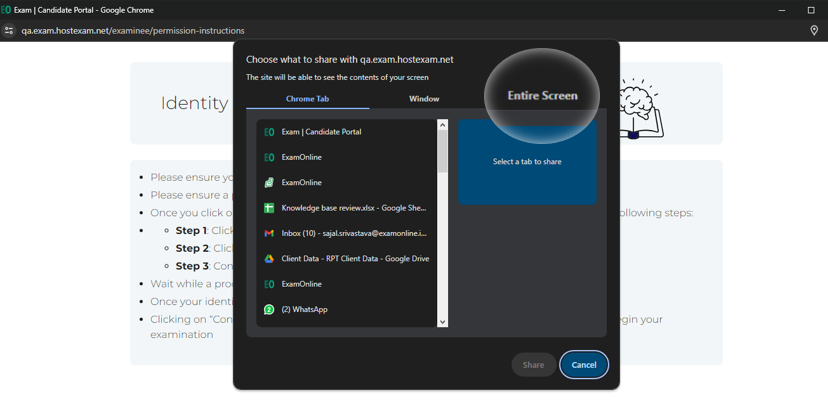Click the Step 2 instruction text
The width and height of the screenshot is (828, 406).
202,248
